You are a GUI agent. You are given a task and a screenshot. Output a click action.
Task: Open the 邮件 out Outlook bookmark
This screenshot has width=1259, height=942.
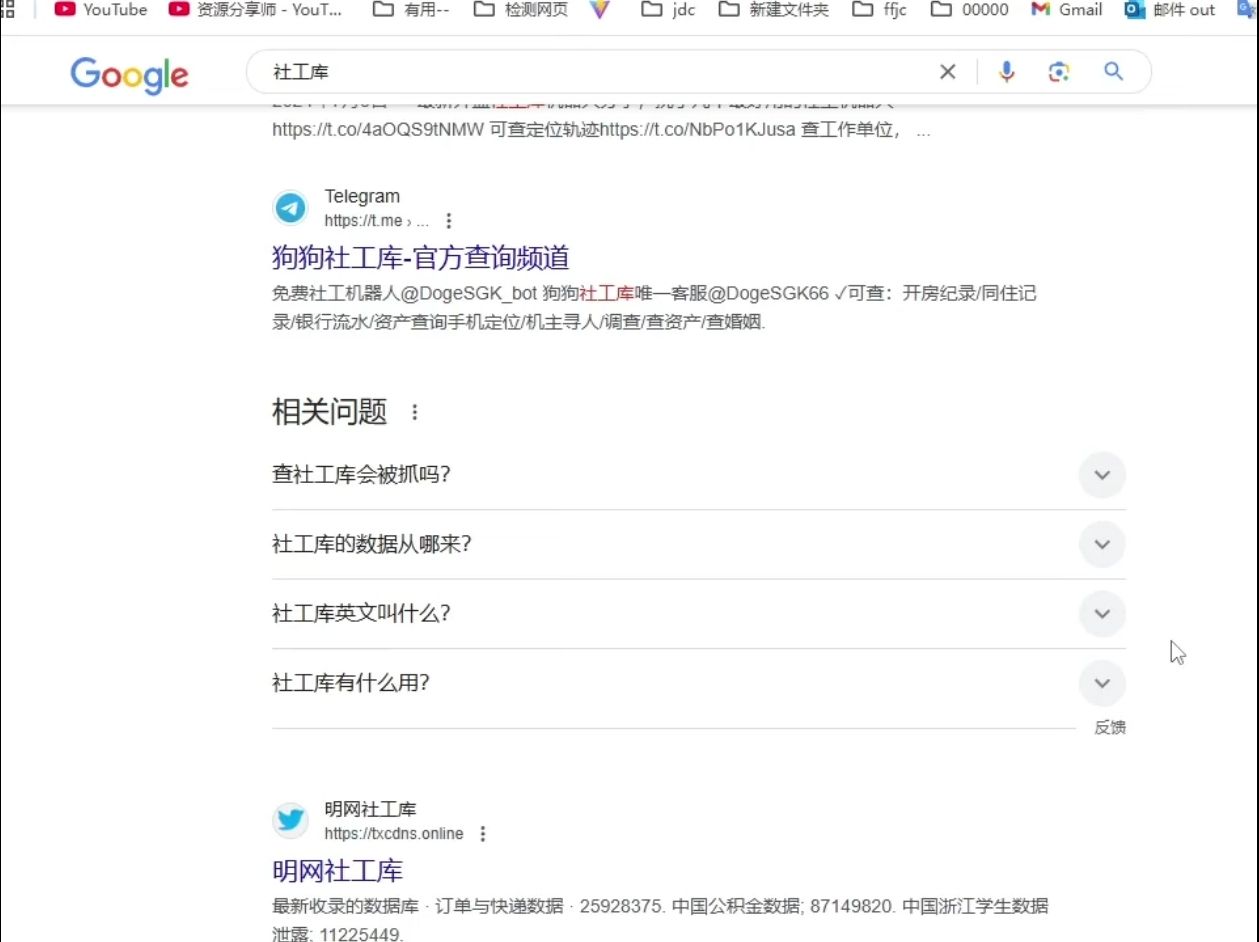(x=1170, y=10)
